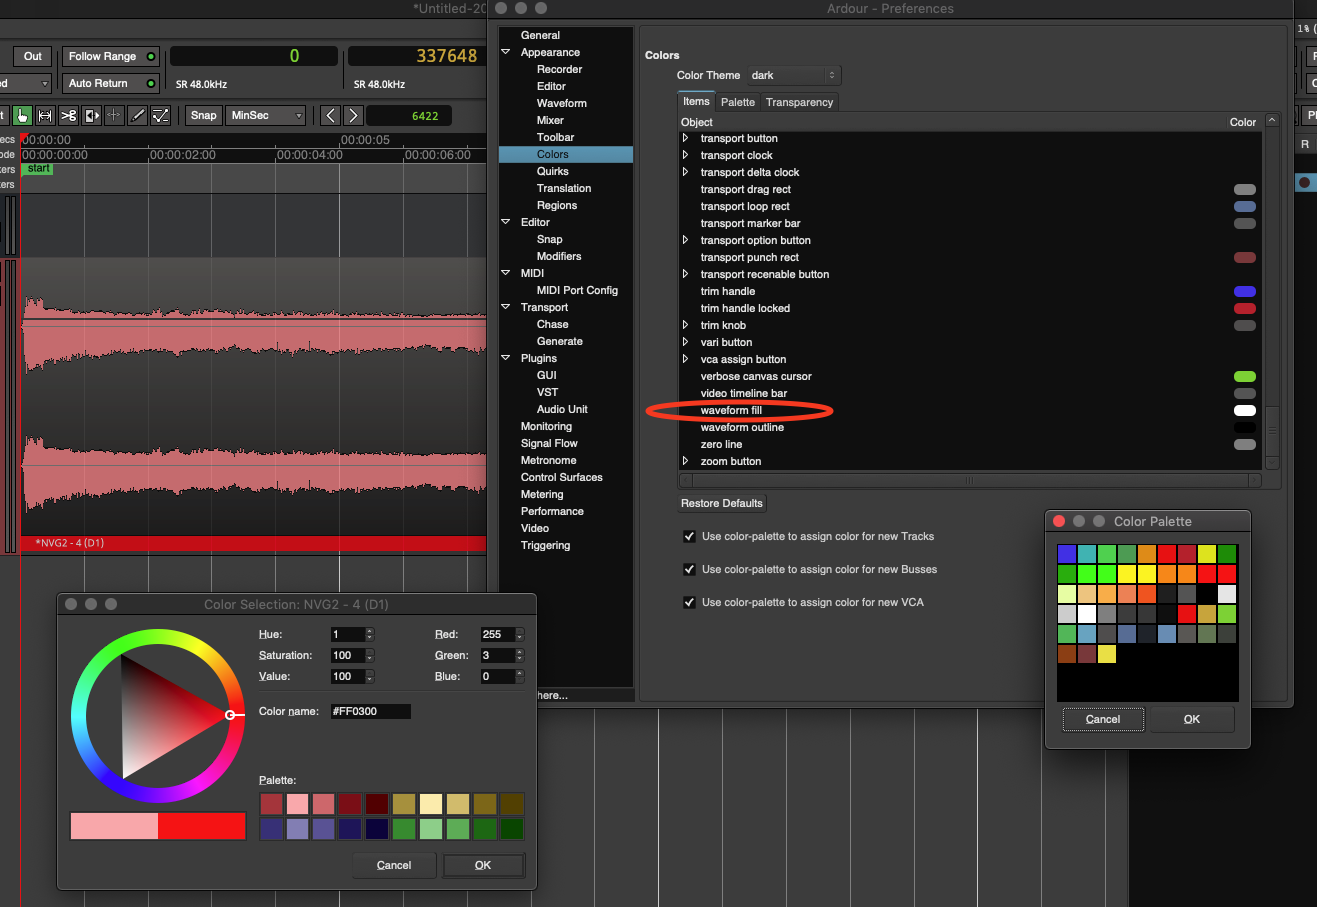Select the Grab (hand) tool
Image resolution: width=1317 pixels, height=907 pixels.
tap(22, 116)
